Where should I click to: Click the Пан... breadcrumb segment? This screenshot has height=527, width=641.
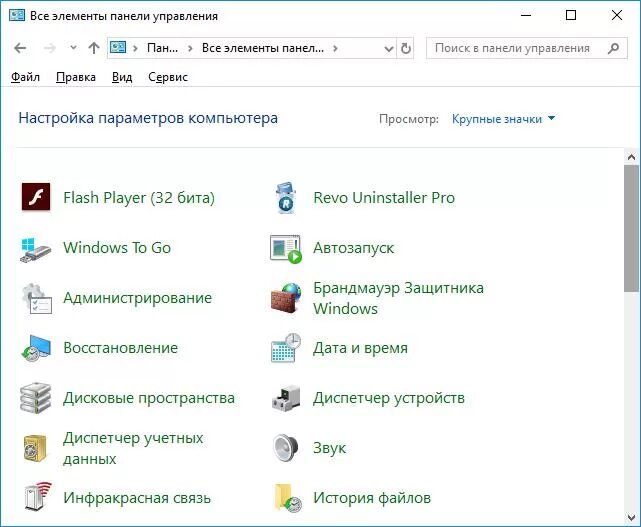[x=162, y=48]
